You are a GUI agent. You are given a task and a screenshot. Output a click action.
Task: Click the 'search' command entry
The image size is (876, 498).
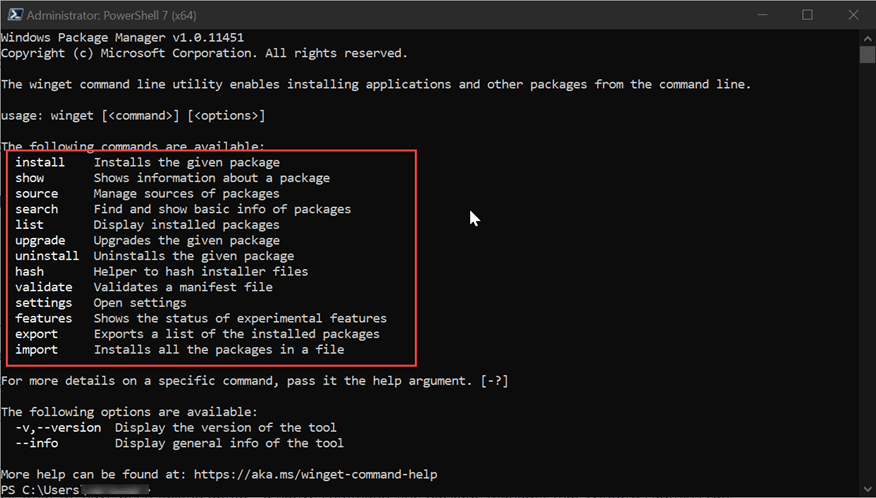point(37,209)
